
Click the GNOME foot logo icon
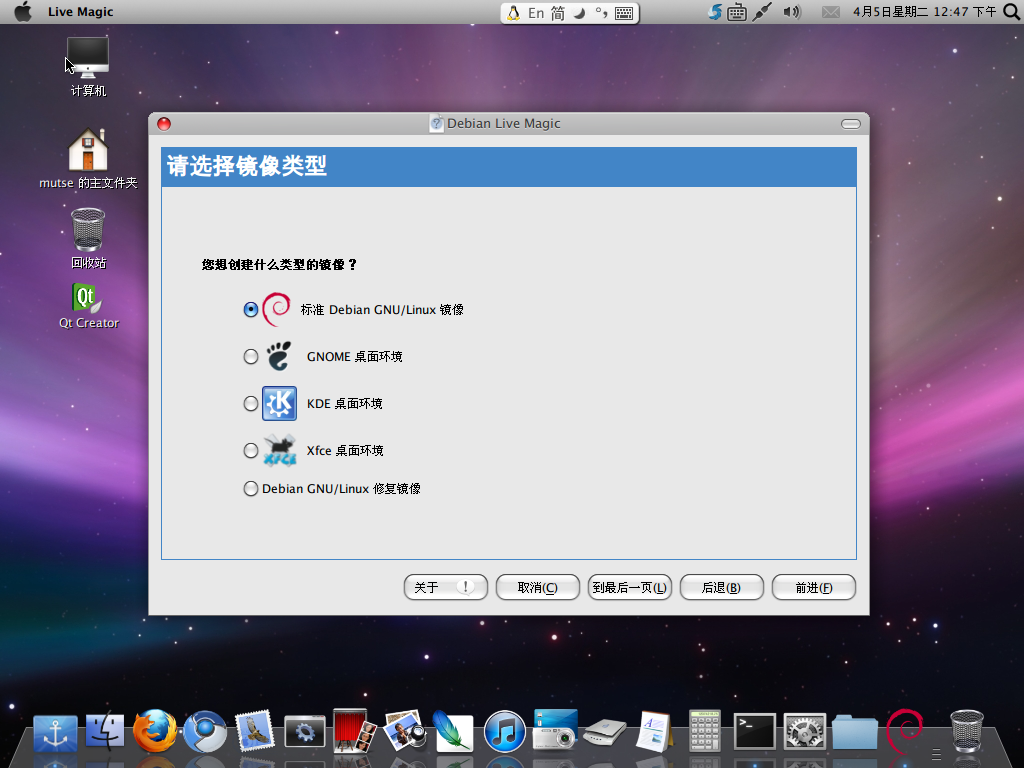(279, 357)
